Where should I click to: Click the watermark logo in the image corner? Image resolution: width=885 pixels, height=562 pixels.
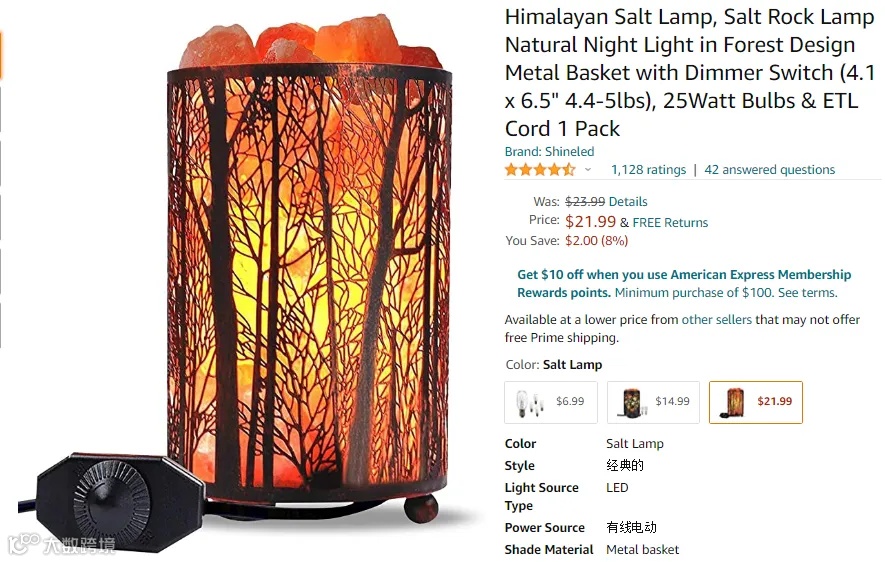click(61, 545)
